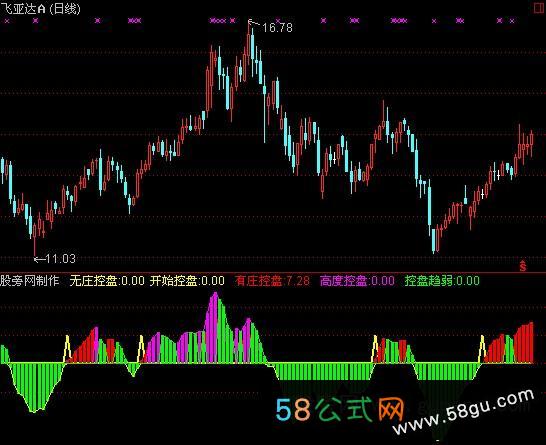Click the 股旁网制作 indicator name
The image size is (546, 445).
30,281
